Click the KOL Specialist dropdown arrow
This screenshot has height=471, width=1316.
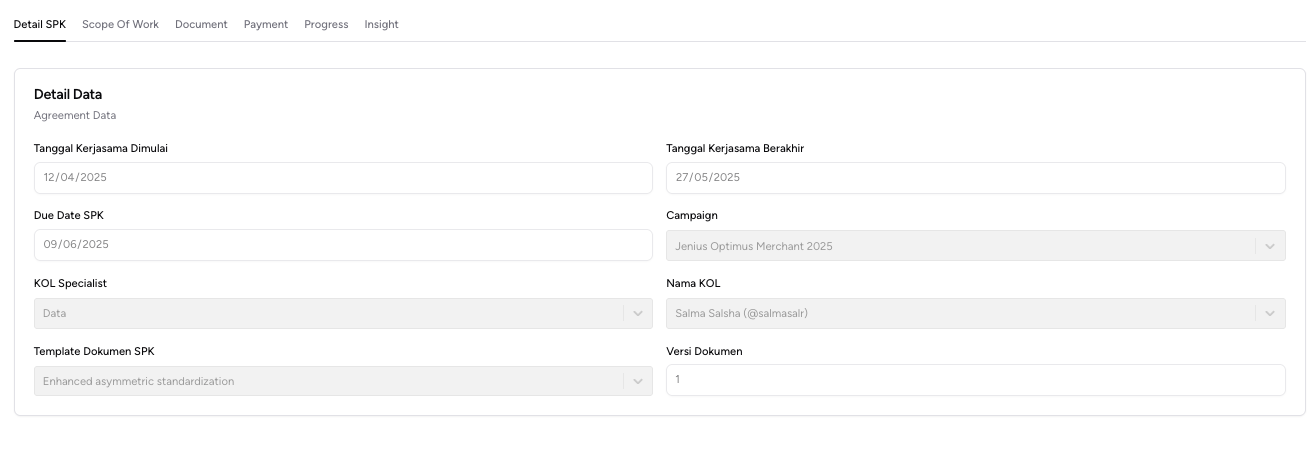pyautogui.click(x=638, y=314)
